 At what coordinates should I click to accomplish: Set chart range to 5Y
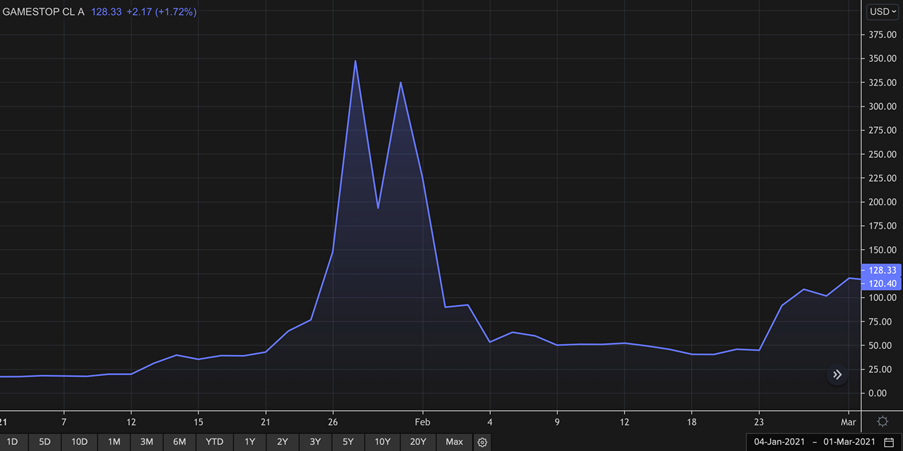tap(348, 442)
